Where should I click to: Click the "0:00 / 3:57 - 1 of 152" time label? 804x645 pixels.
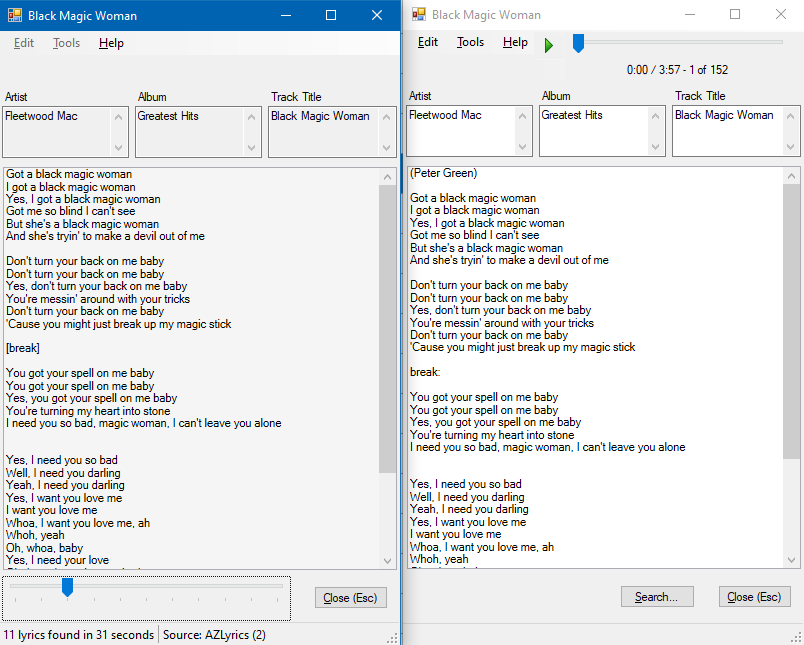pos(677,70)
